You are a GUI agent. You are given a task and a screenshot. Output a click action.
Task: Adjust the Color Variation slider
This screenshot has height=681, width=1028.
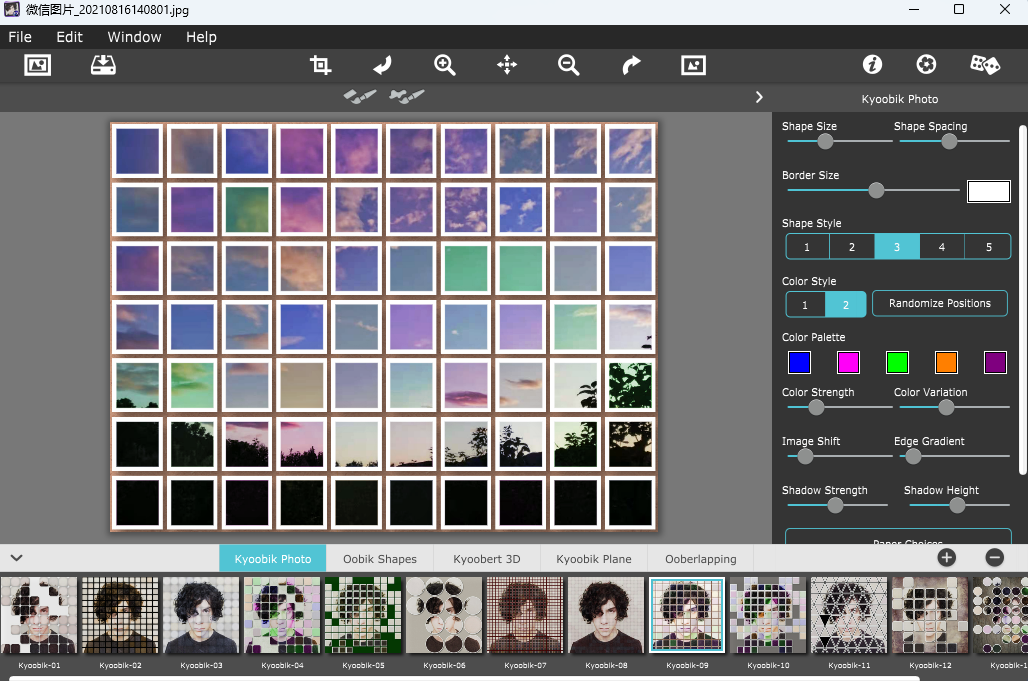946,407
